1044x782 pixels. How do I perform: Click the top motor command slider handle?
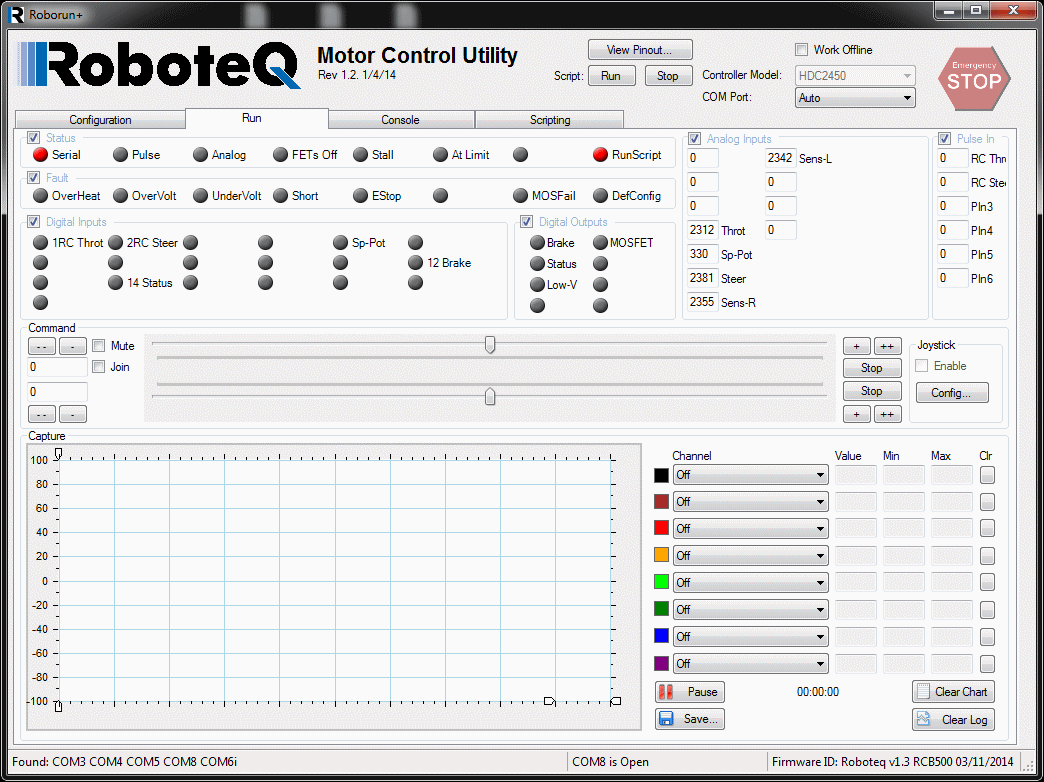point(490,344)
